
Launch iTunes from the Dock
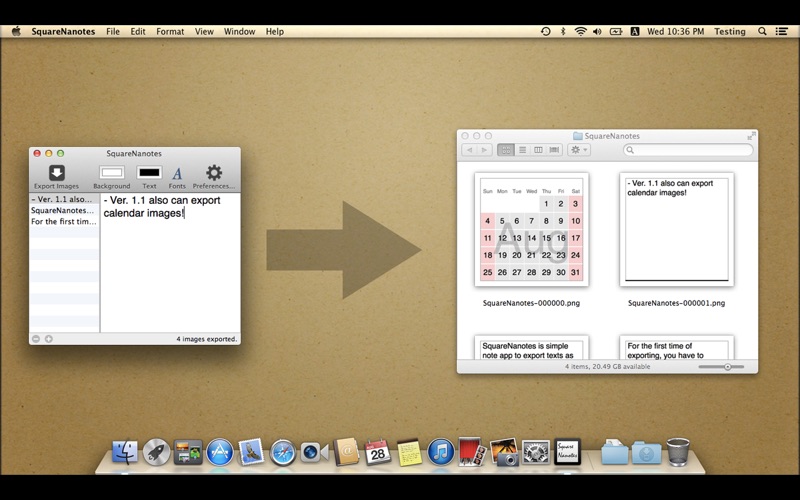pos(441,452)
